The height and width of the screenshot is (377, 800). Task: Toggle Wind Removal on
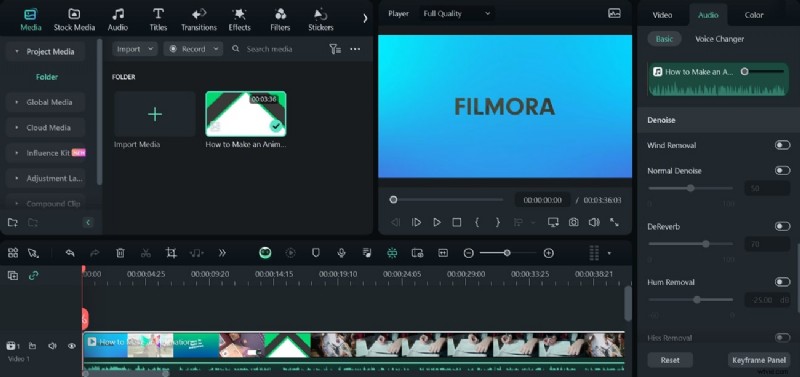[782, 145]
